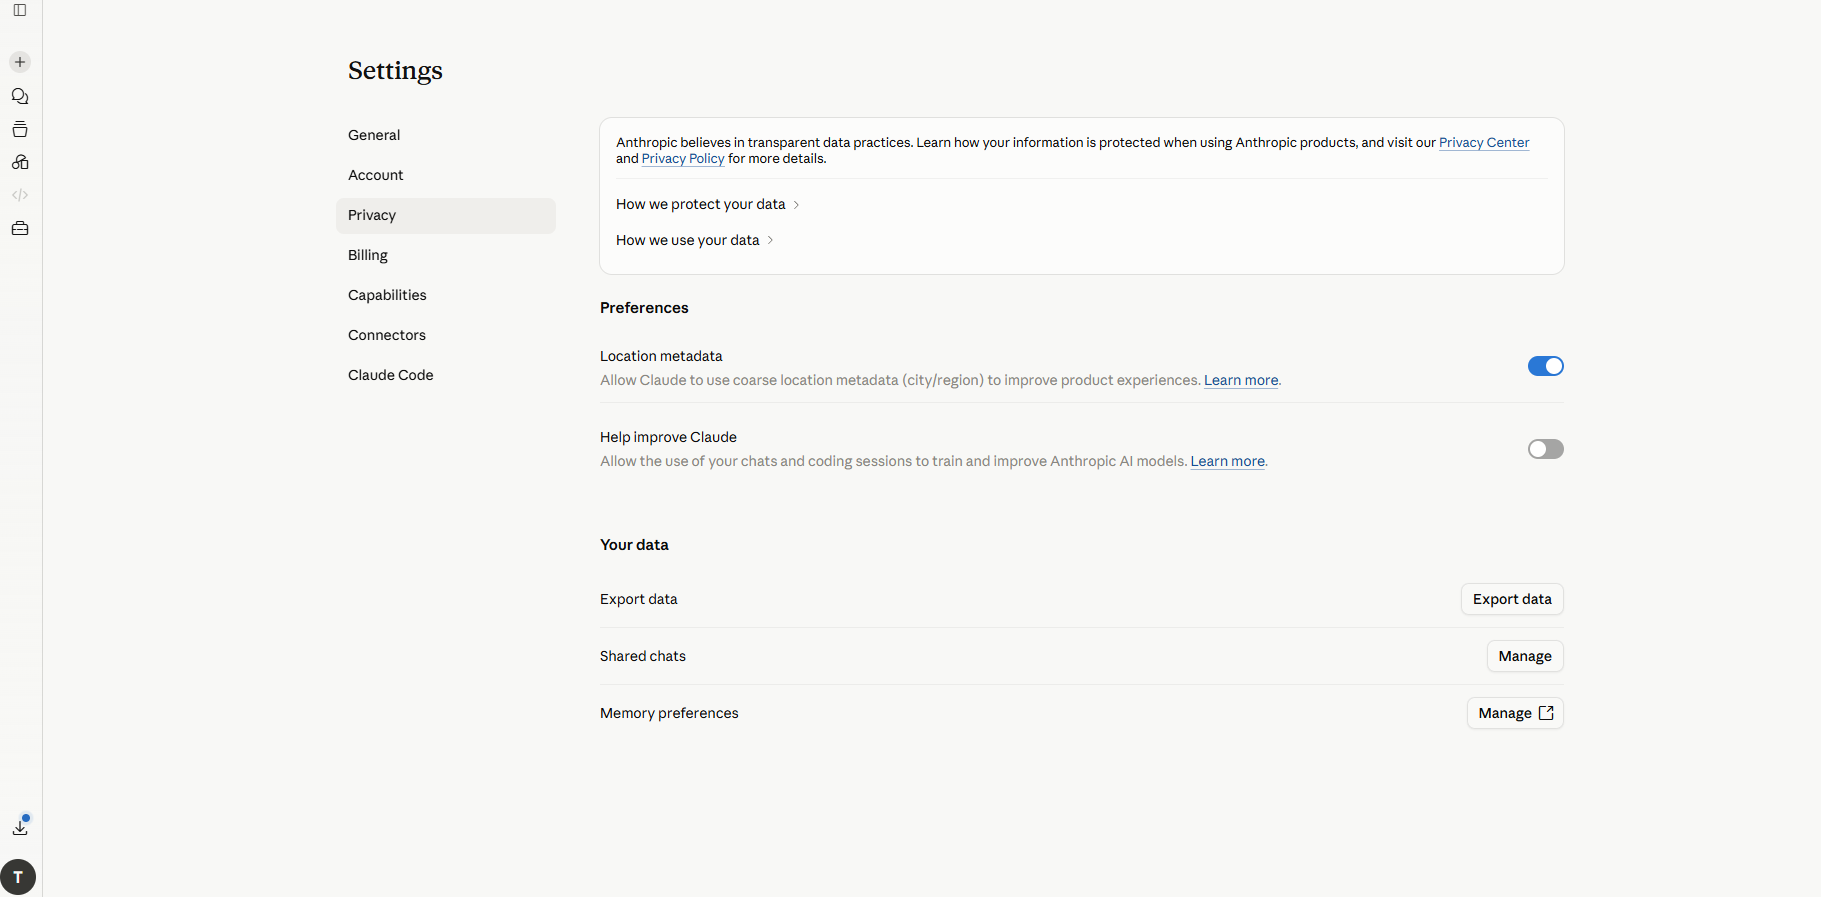Open Connectors settings section
Image resolution: width=1821 pixels, height=897 pixels.
[445, 335]
